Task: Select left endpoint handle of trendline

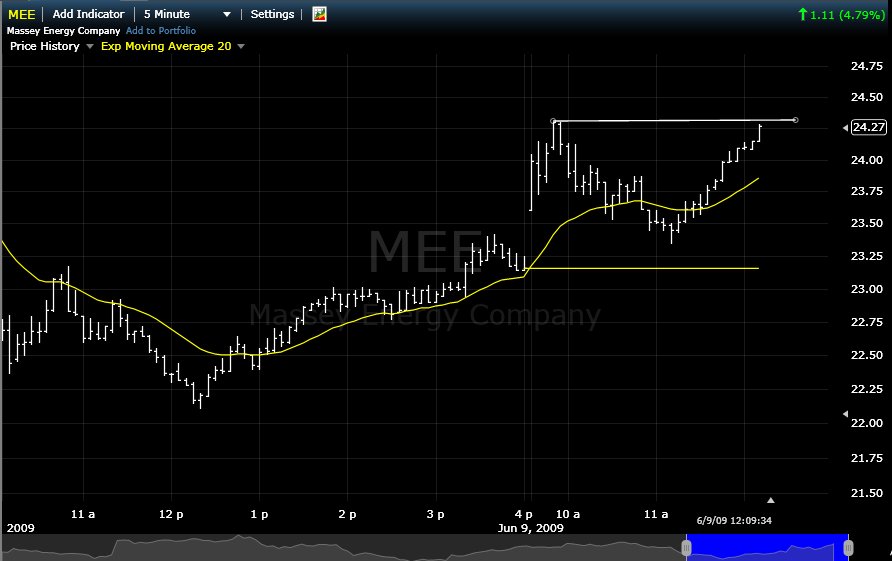Action: (553, 121)
